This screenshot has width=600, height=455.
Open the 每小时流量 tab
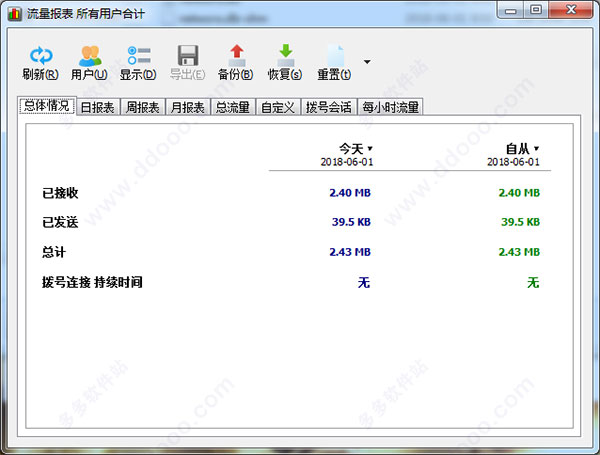pyautogui.click(x=390, y=107)
